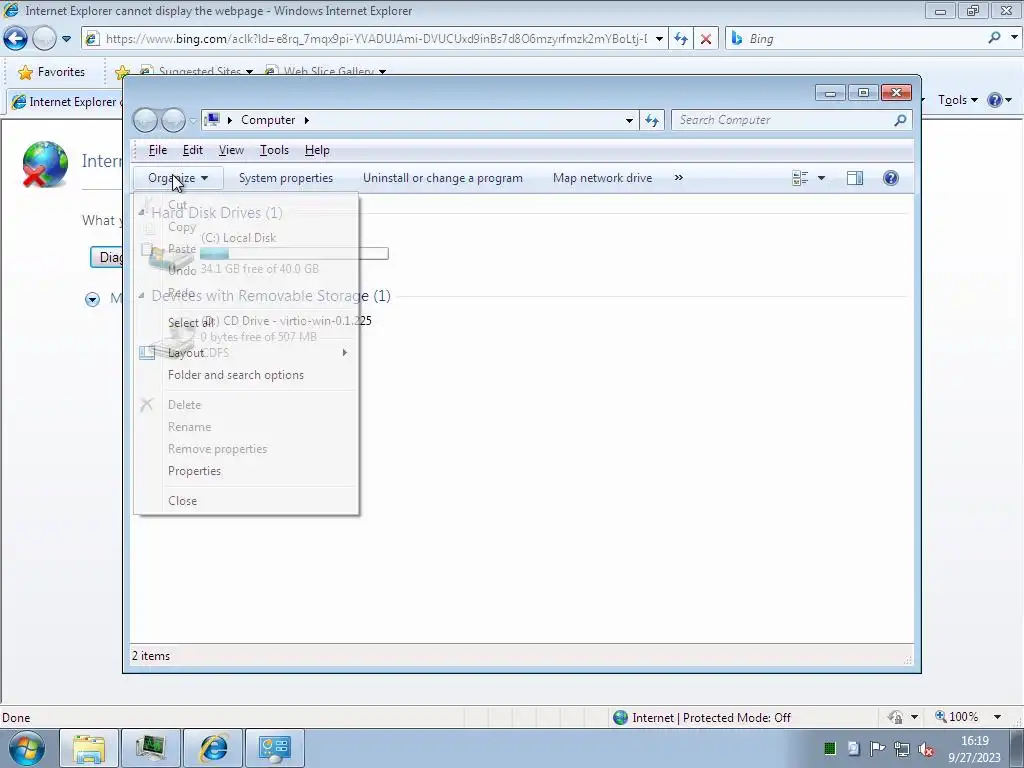Click the Action Center flag tray icon
The image size is (1024, 768).
tap(878, 749)
